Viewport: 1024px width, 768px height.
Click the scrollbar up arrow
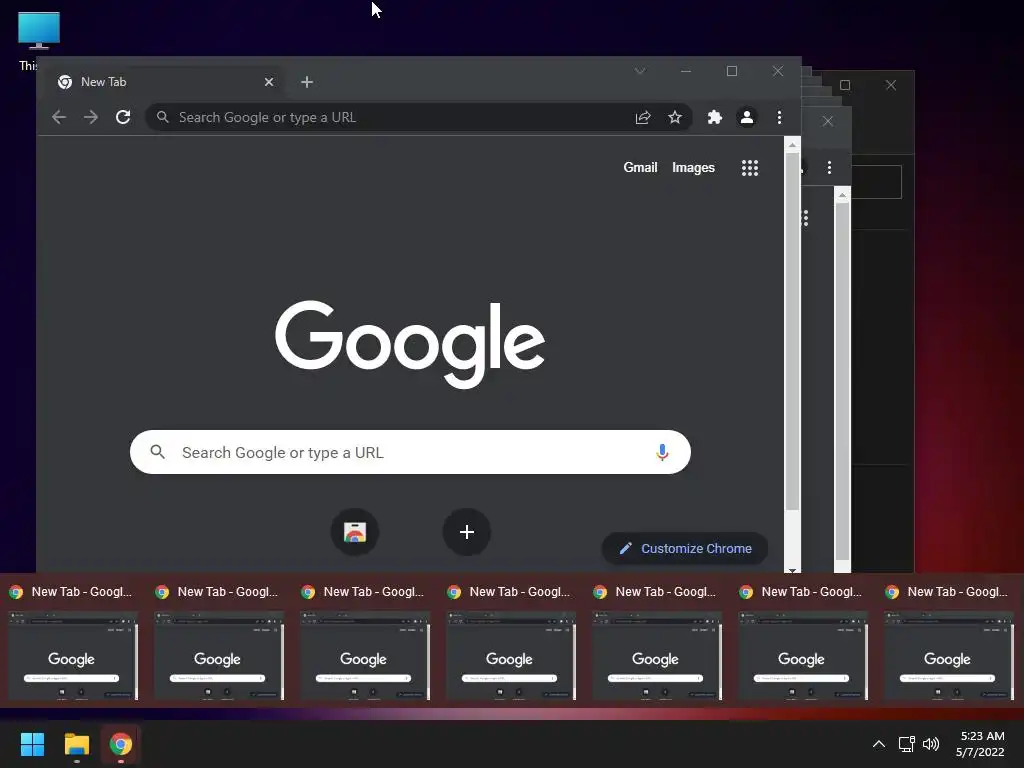coord(792,145)
